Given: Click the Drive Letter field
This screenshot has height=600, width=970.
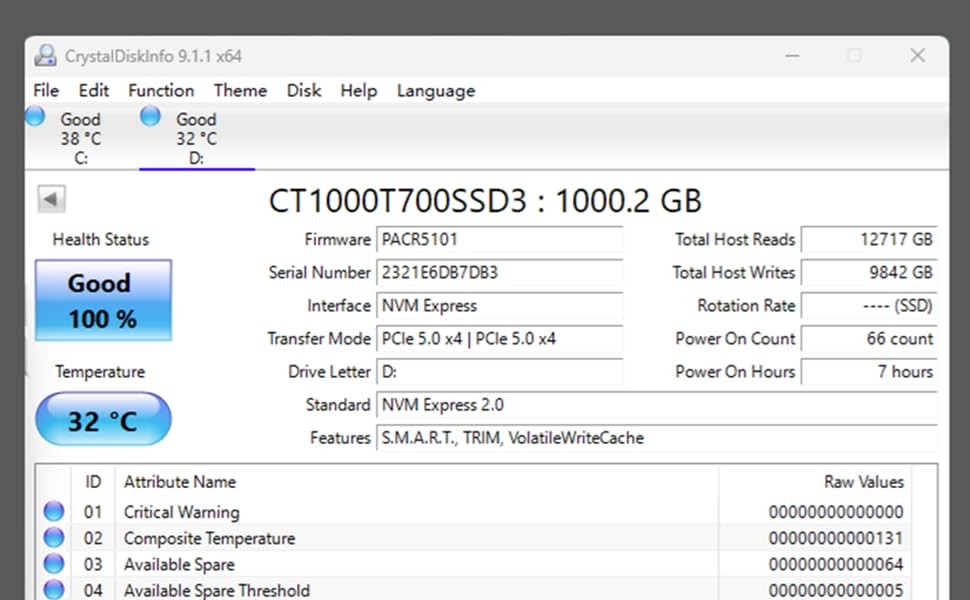Looking at the screenshot, I should click(500, 372).
